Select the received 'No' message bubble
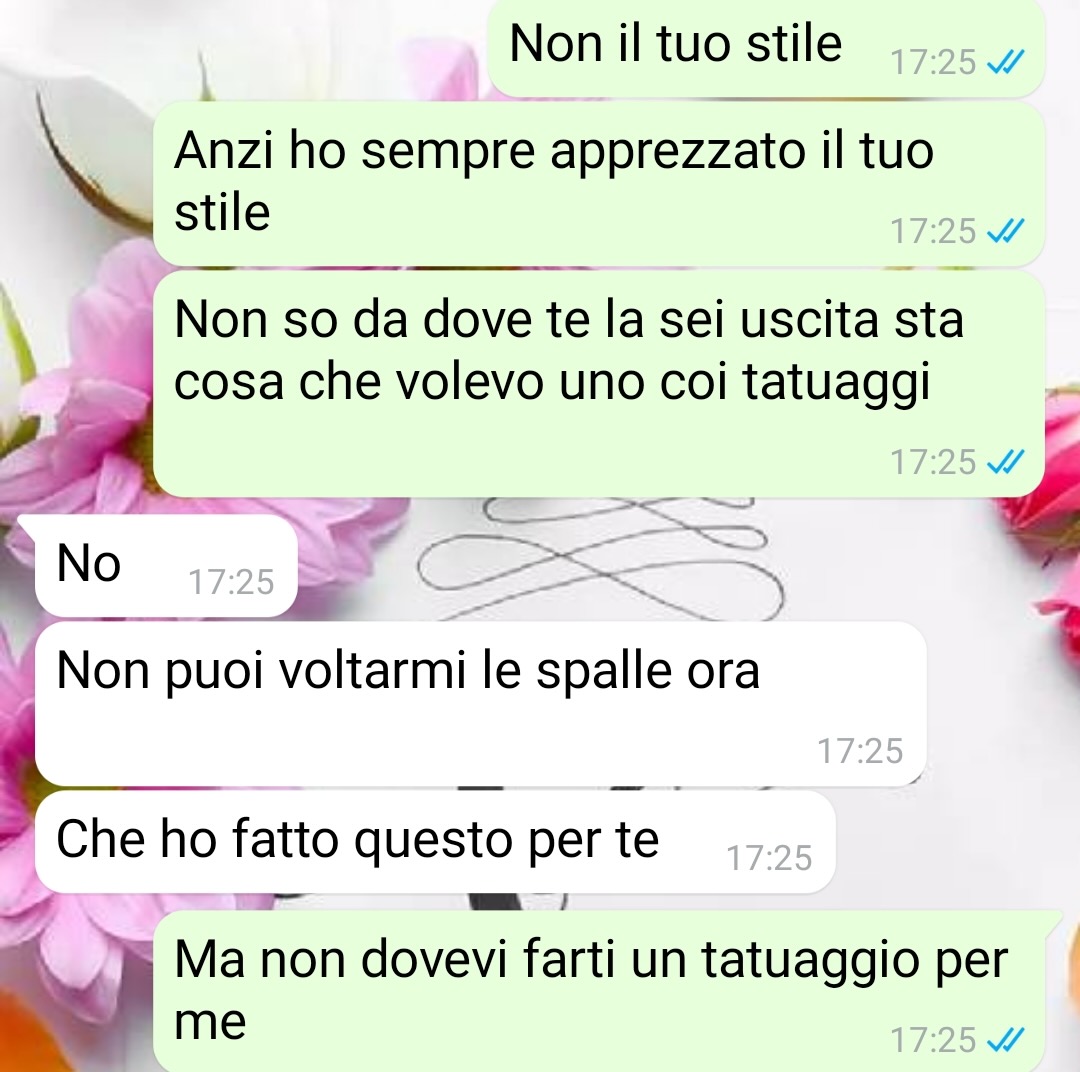Viewport: 1080px width, 1072px height. (x=166, y=566)
